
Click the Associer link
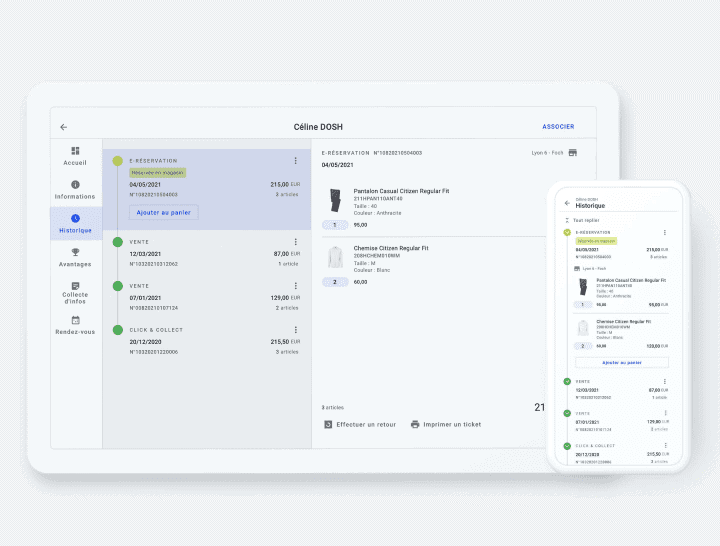point(558,127)
